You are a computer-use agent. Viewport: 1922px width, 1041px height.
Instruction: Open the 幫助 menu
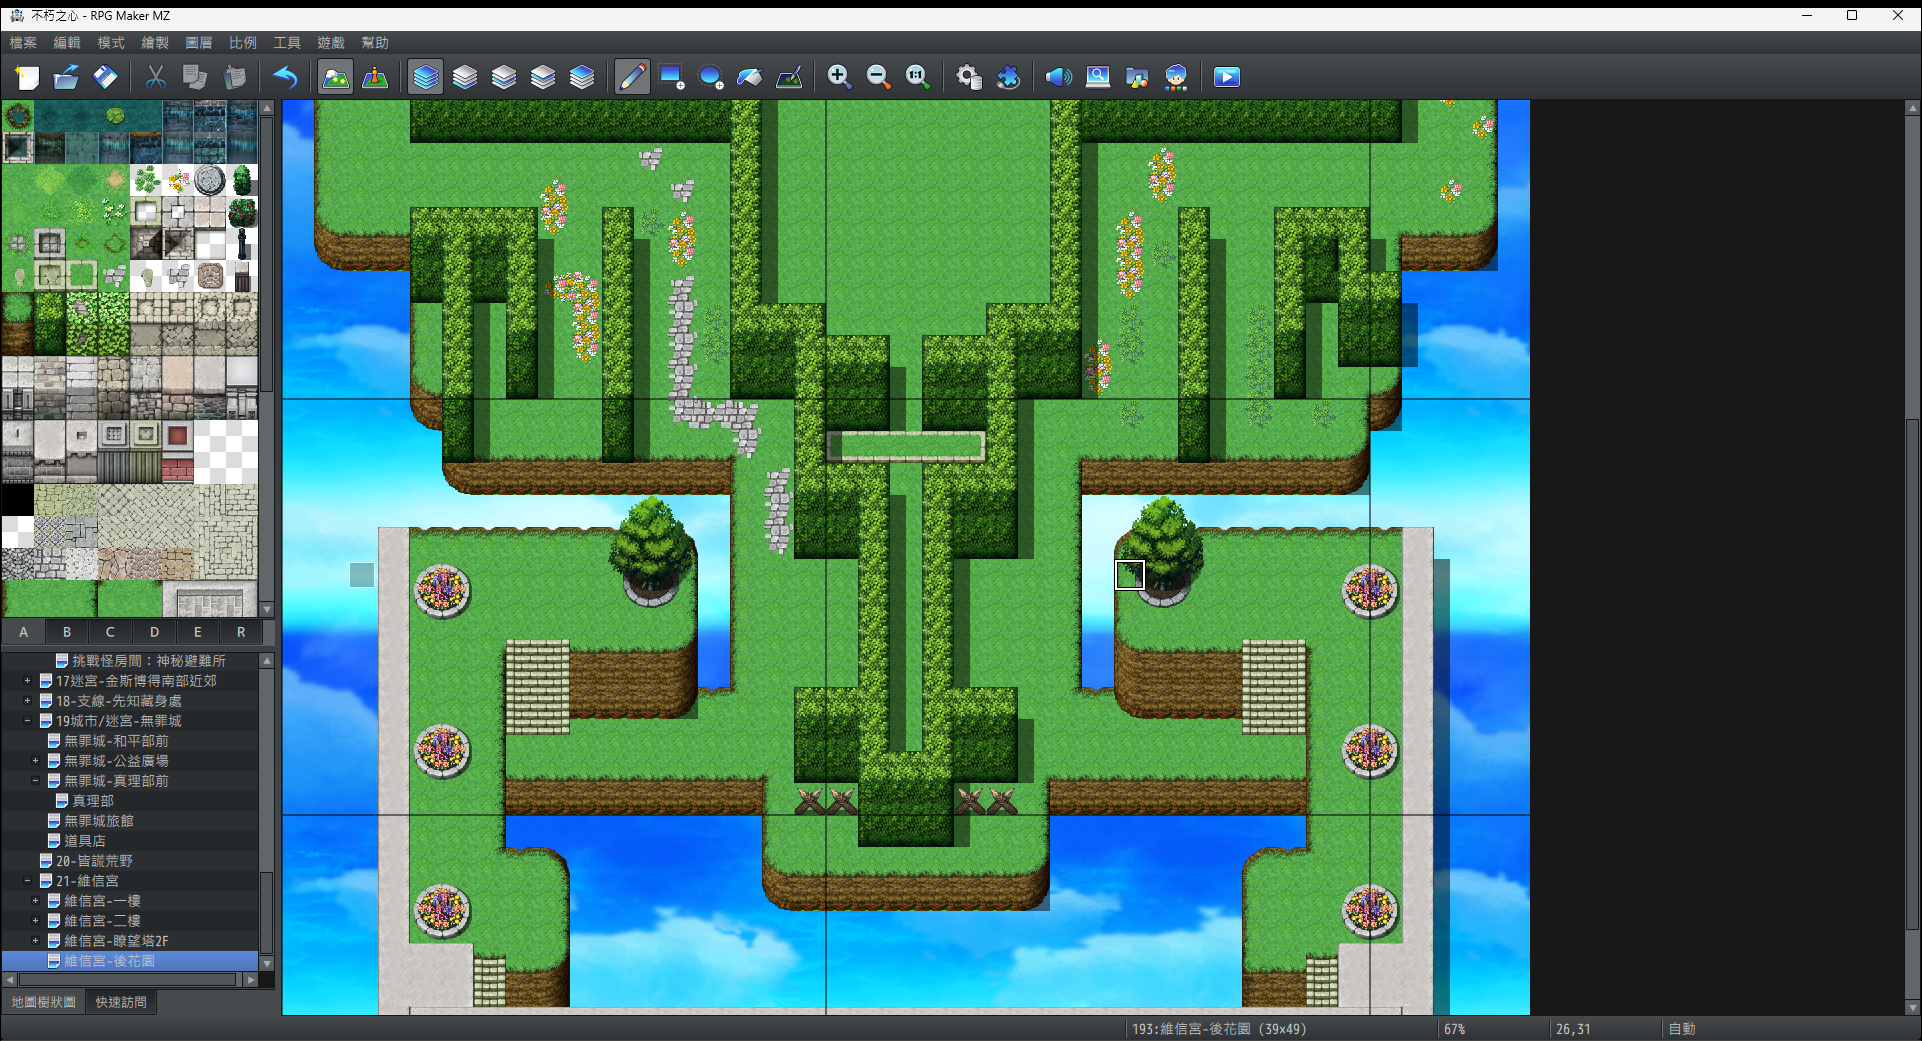[x=375, y=43]
